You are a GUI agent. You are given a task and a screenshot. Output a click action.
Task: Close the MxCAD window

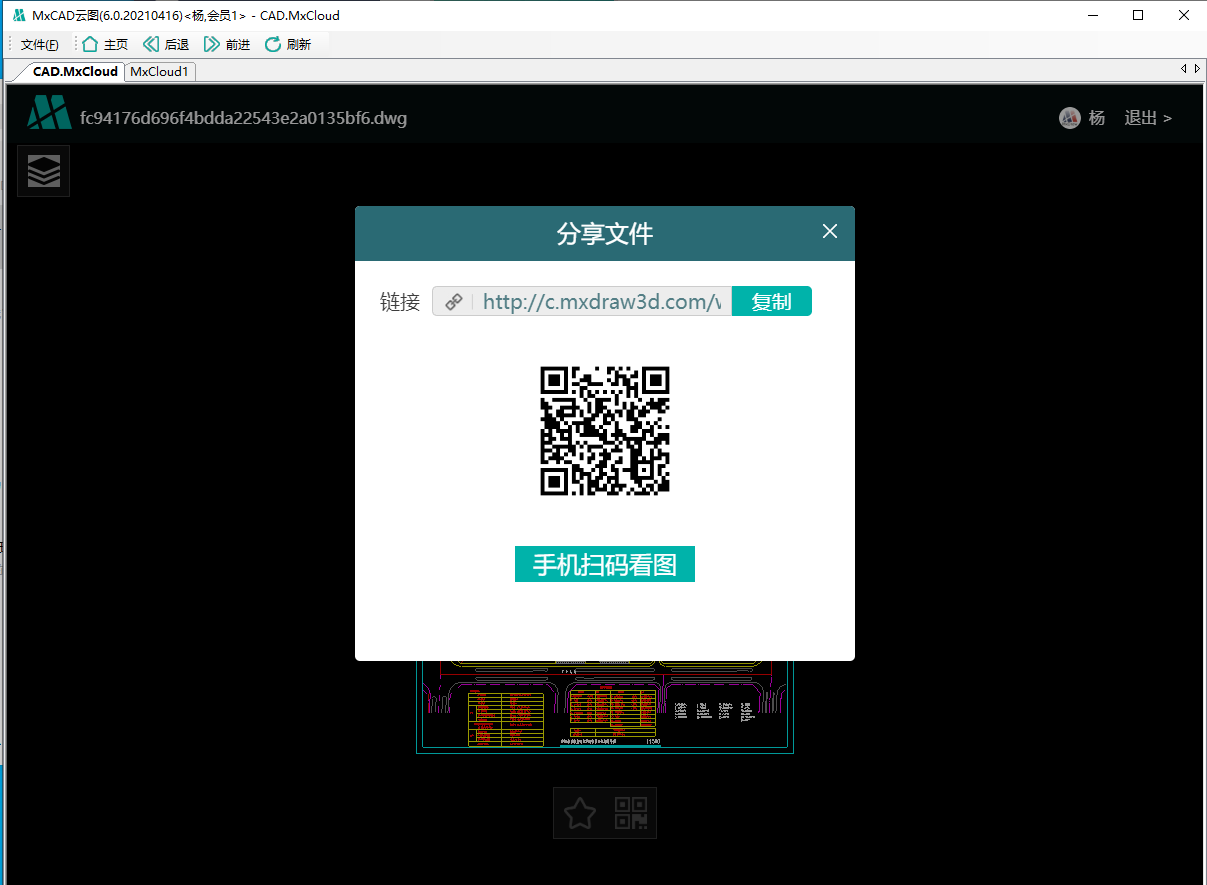[1184, 15]
